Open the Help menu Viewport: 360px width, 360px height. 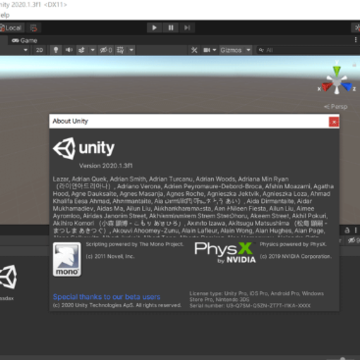coord(5,15)
